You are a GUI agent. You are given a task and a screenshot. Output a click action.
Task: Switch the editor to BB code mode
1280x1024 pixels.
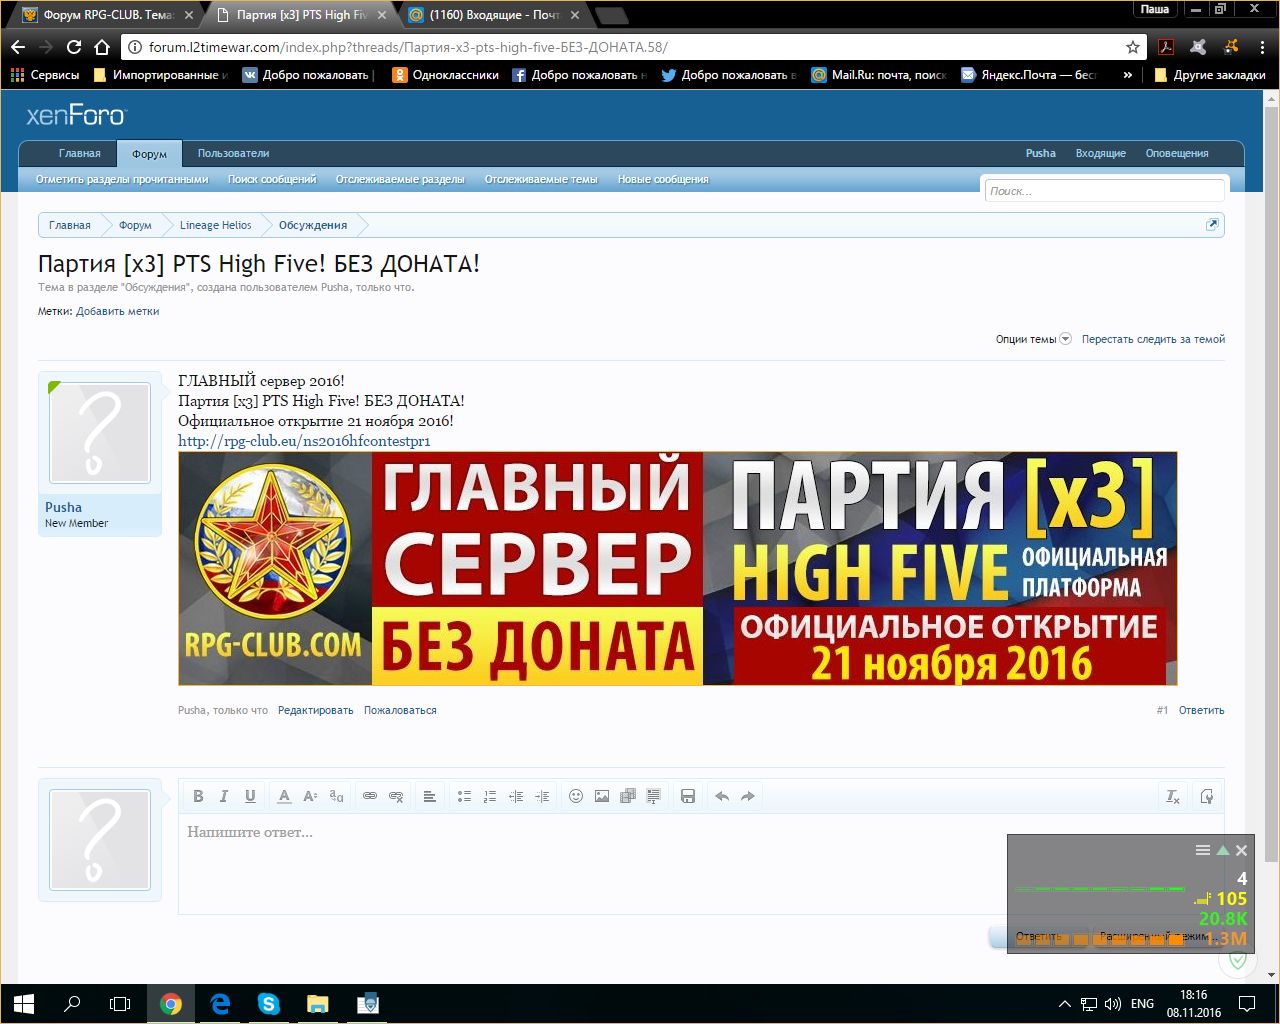click(x=1207, y=796)
